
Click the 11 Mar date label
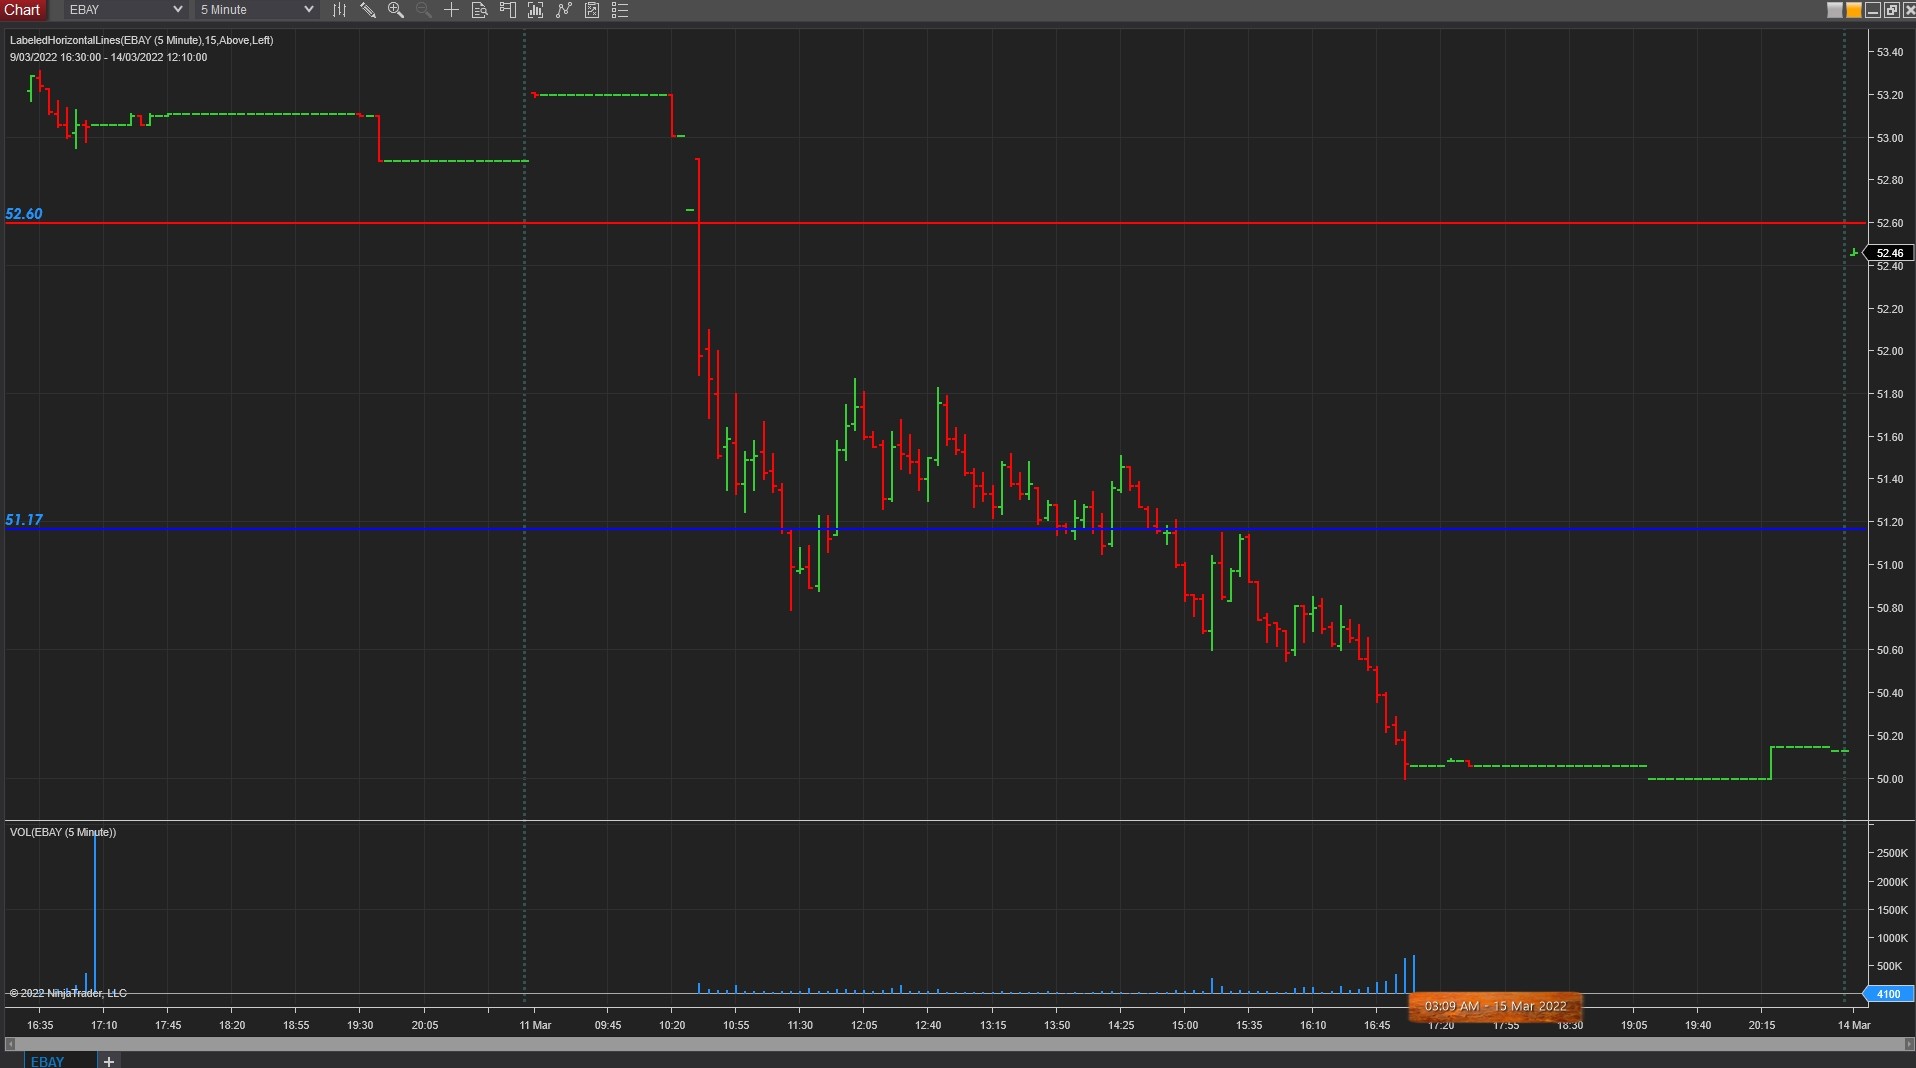click(535, 1025)
